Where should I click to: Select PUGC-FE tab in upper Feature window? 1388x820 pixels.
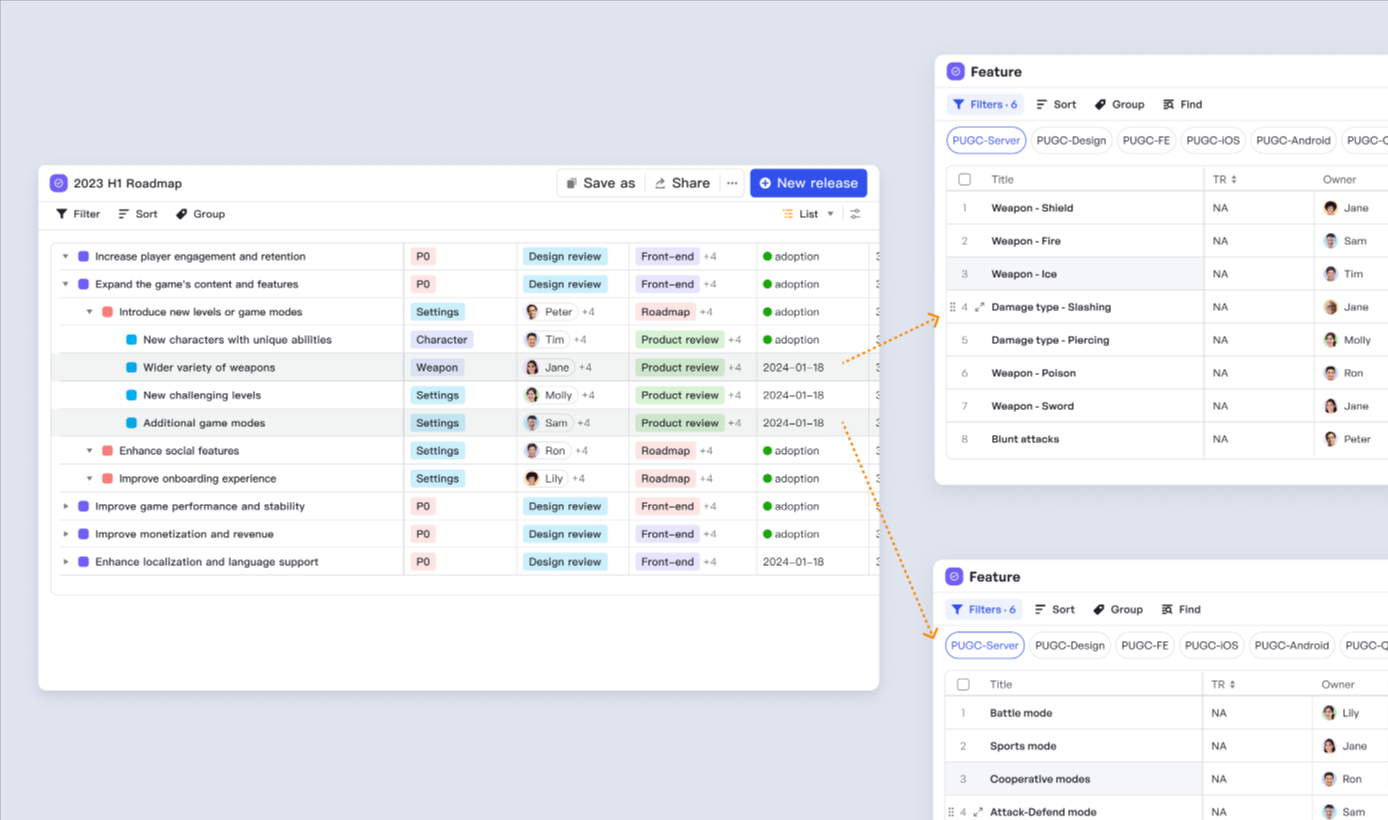click(x=1146, y=141)
